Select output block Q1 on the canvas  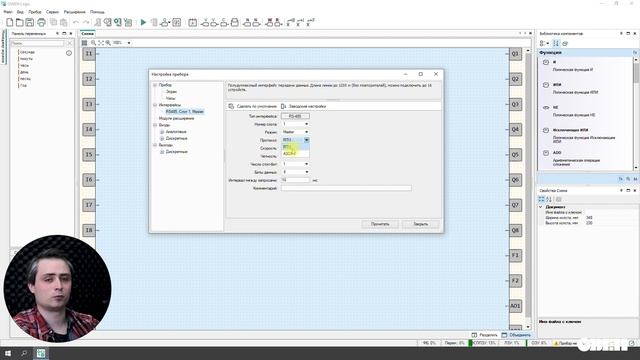click(515, 54)
